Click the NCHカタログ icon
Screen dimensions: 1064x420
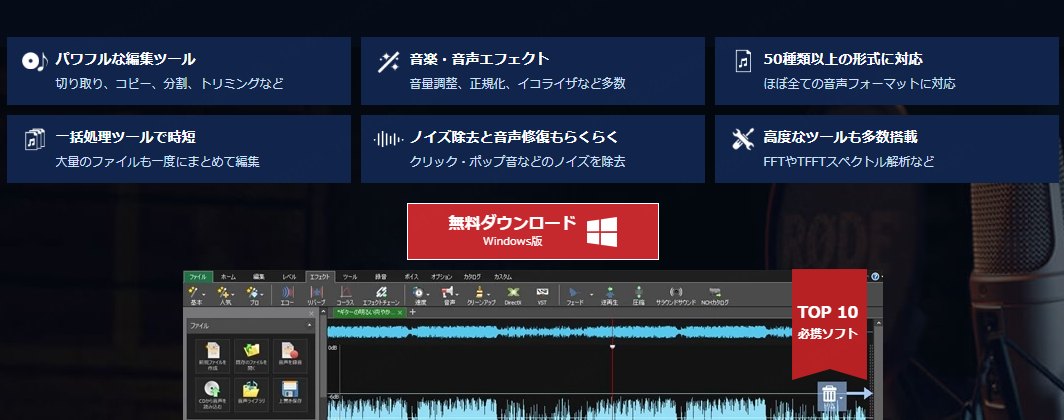click(x=715, y=294)
